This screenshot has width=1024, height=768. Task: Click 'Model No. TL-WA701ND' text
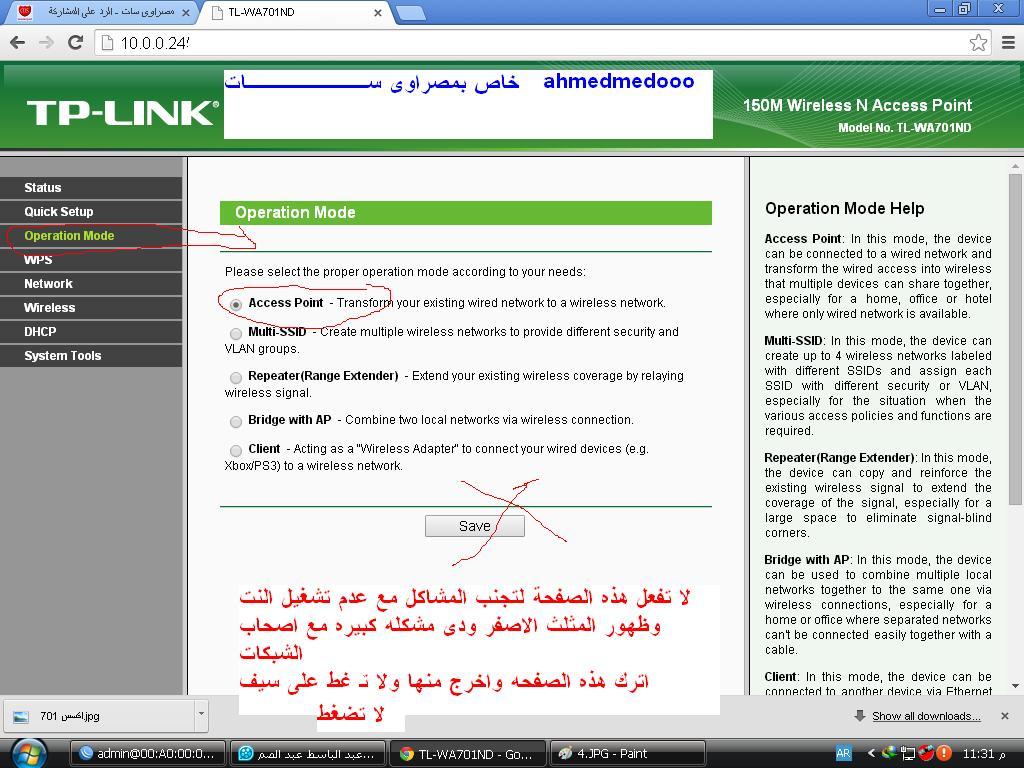[x=904, y=128]
